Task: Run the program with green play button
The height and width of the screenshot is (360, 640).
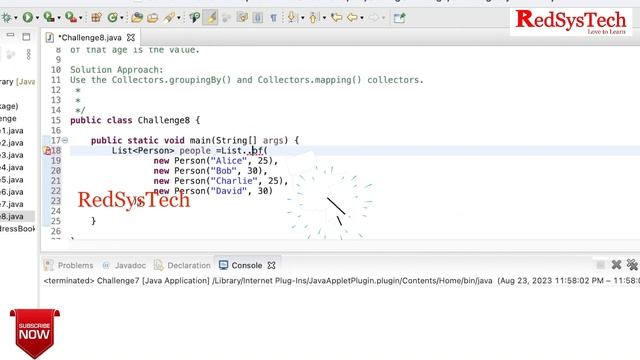Action: click(28, 18)
